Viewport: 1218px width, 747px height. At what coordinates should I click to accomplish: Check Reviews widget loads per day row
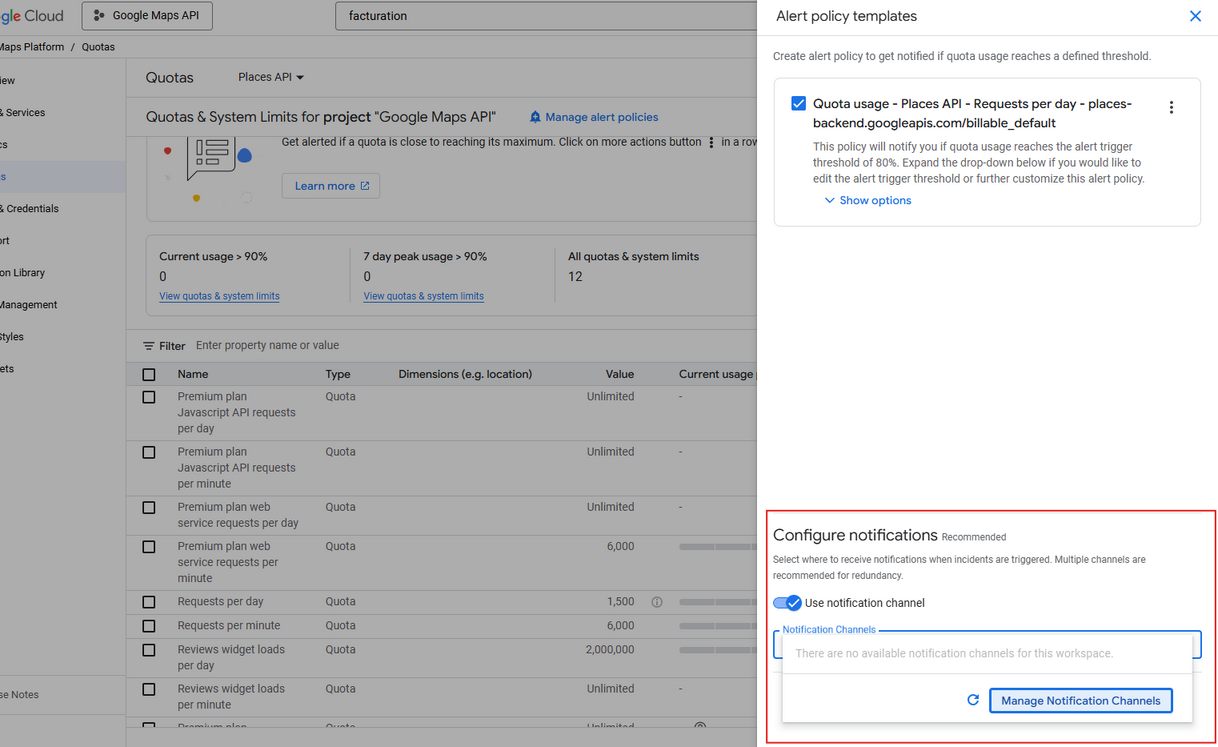click(149, 650)
